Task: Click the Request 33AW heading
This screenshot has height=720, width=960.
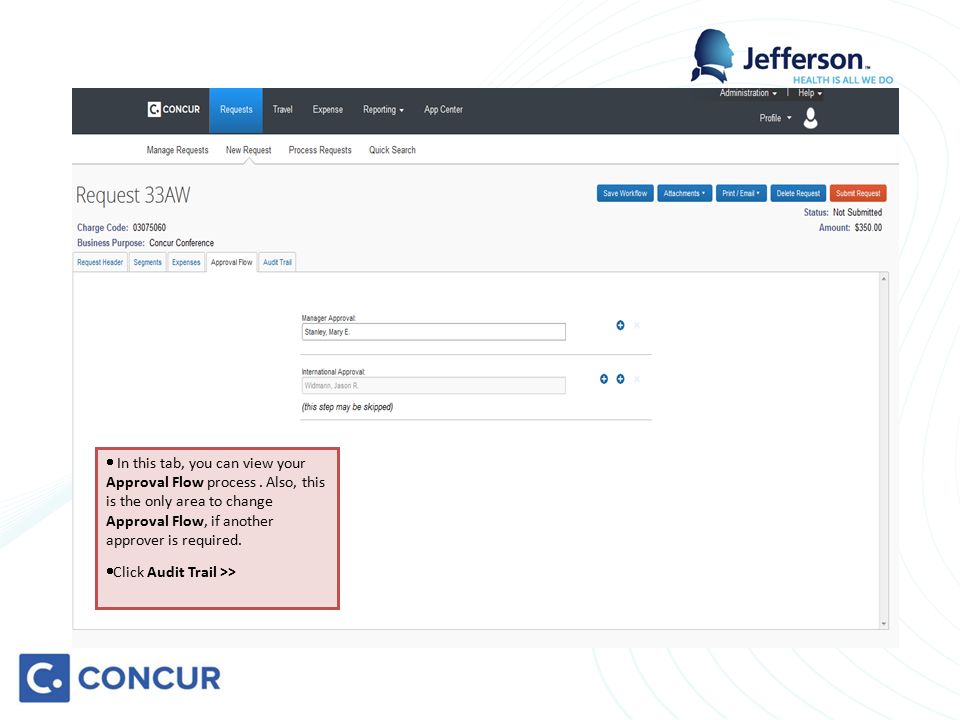Action: pos(133,195)
